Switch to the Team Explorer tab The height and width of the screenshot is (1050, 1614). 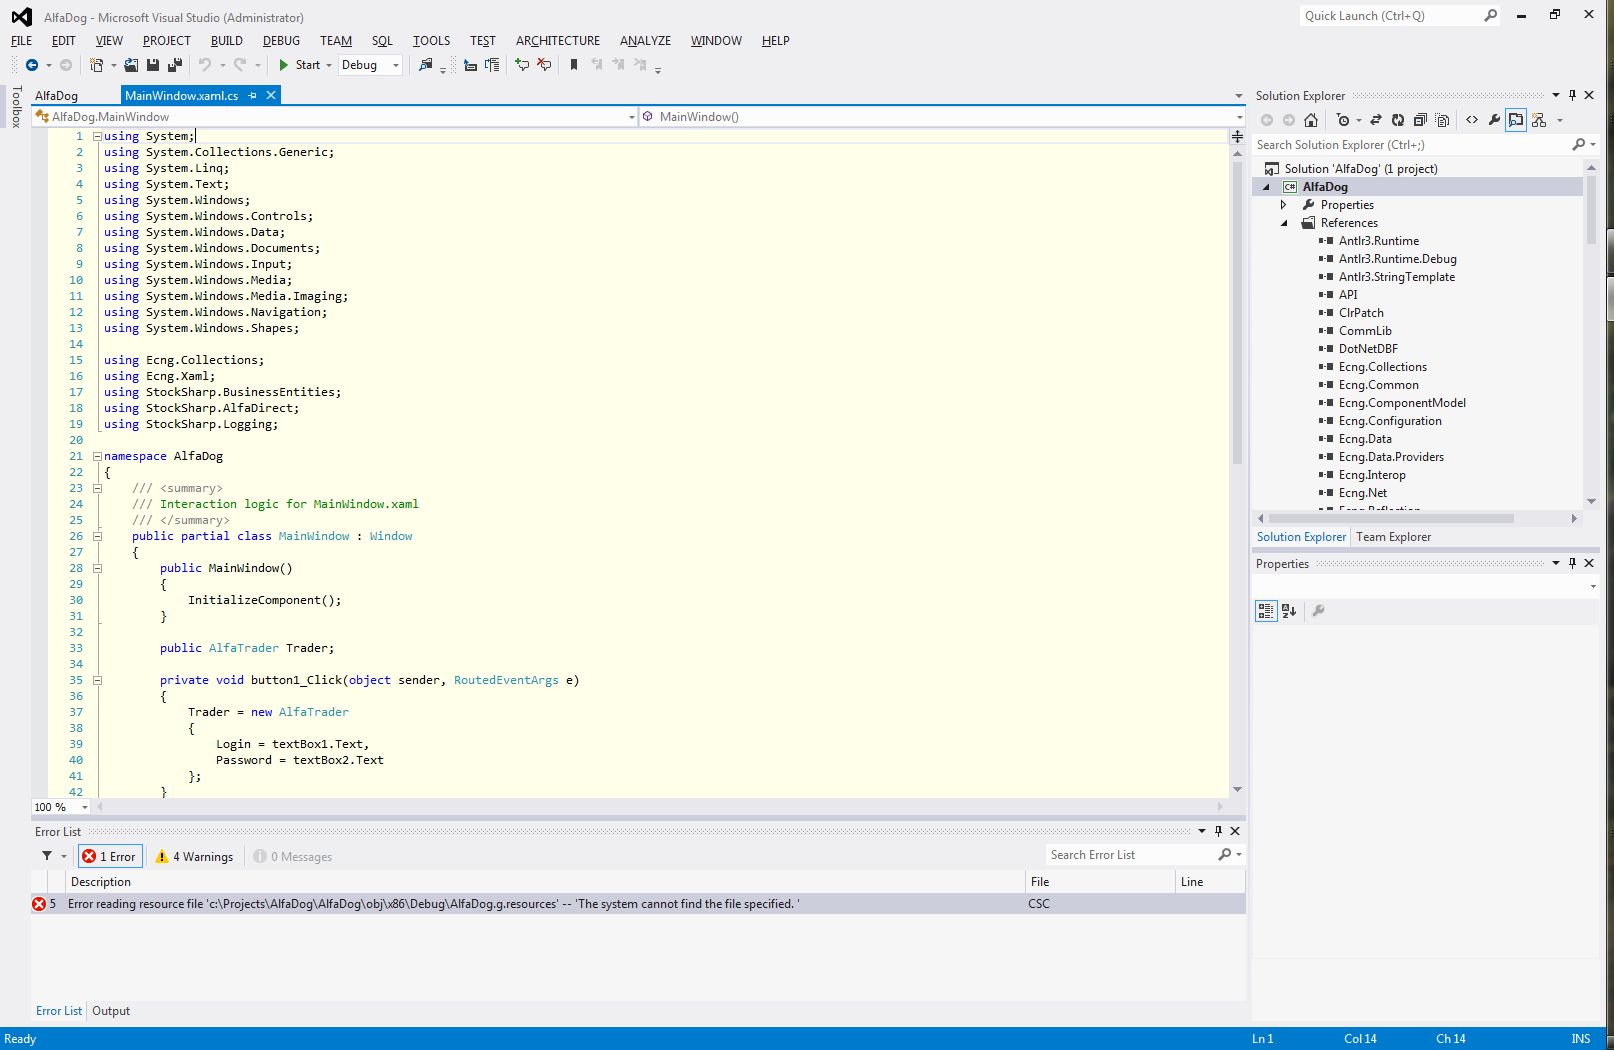1394,537
